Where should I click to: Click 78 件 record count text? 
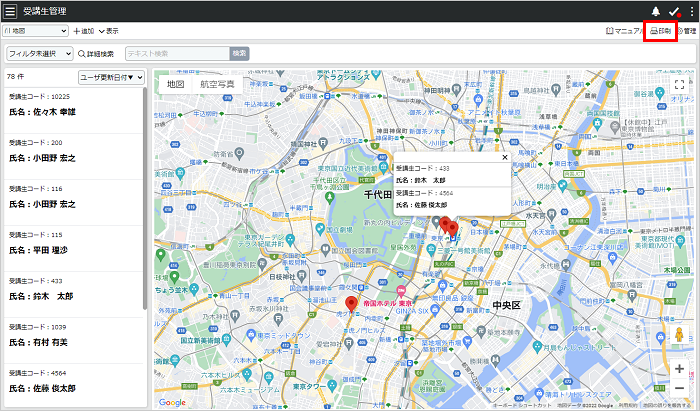coord(16,77)
